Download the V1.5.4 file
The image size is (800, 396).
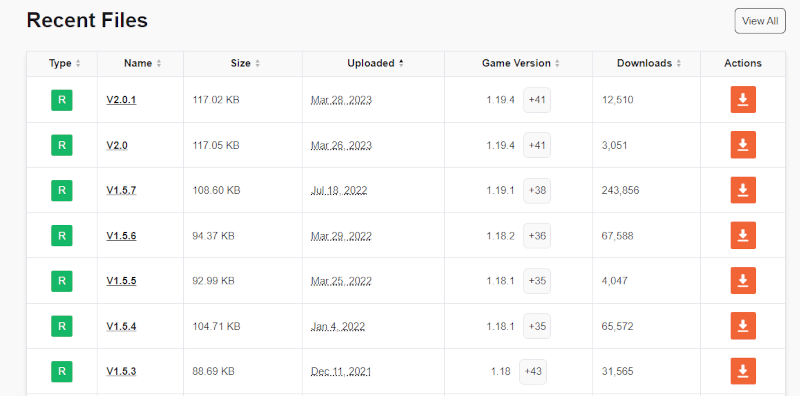pyautogui.click(x=743, y=326)
